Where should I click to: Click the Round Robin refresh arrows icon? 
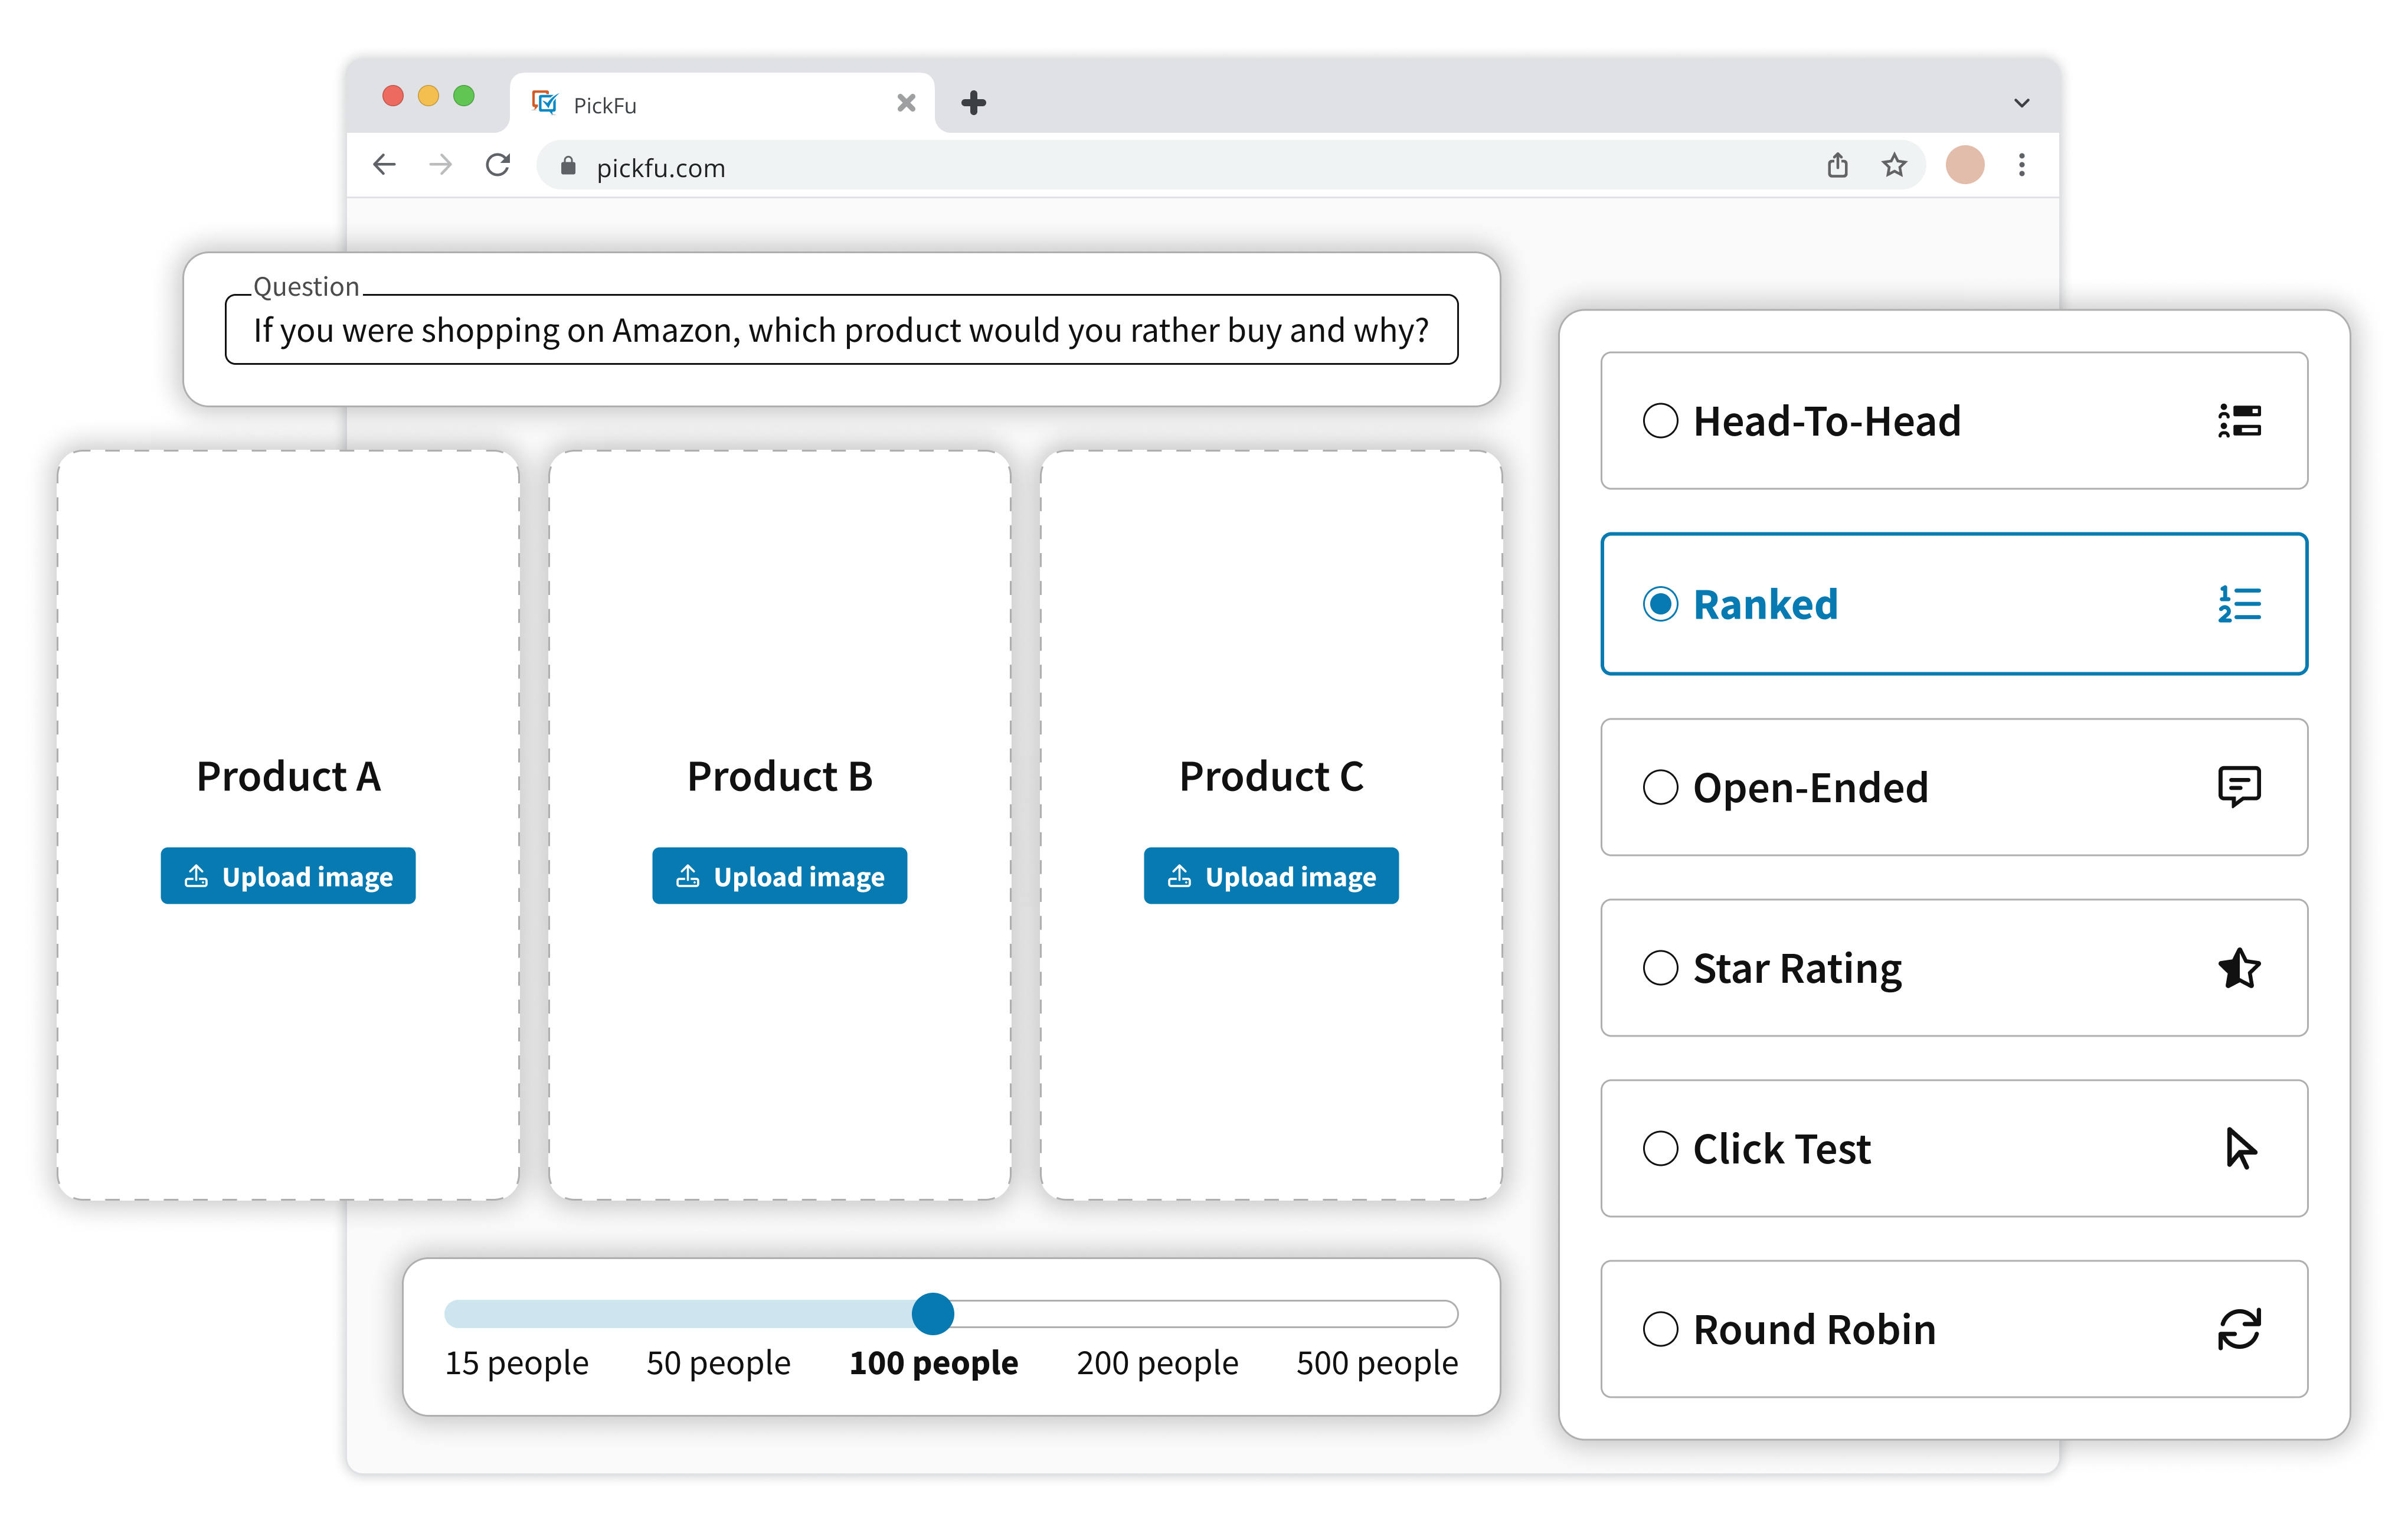click(x=2239, y=1329)
